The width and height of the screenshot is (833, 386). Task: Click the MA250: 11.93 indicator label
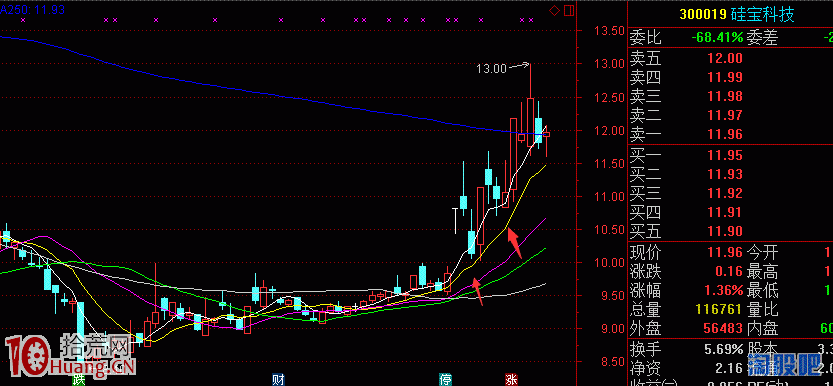pyautogui.click(x=33, y=9)
